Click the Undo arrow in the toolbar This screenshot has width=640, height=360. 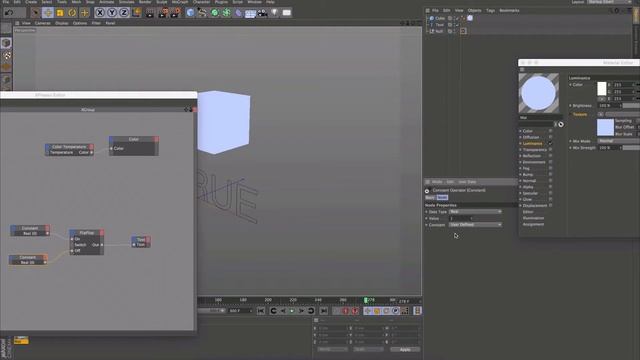[9, 13]
